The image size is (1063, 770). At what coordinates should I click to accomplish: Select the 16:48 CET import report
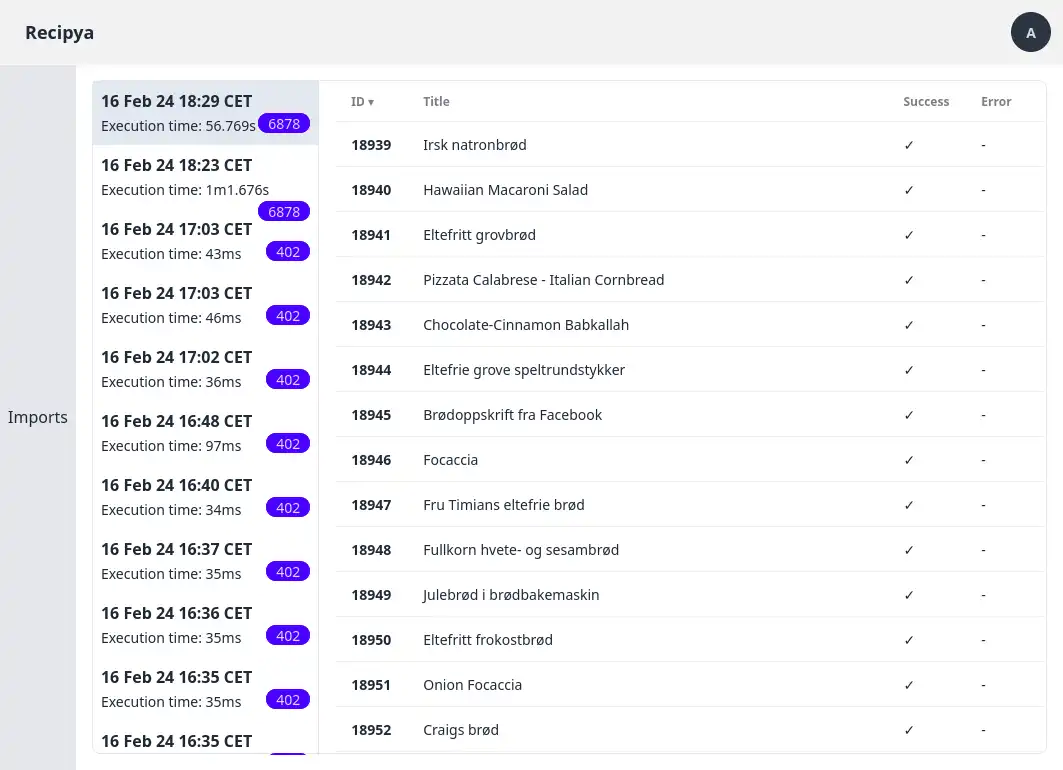pyautogui.click(x=205, y=433)
